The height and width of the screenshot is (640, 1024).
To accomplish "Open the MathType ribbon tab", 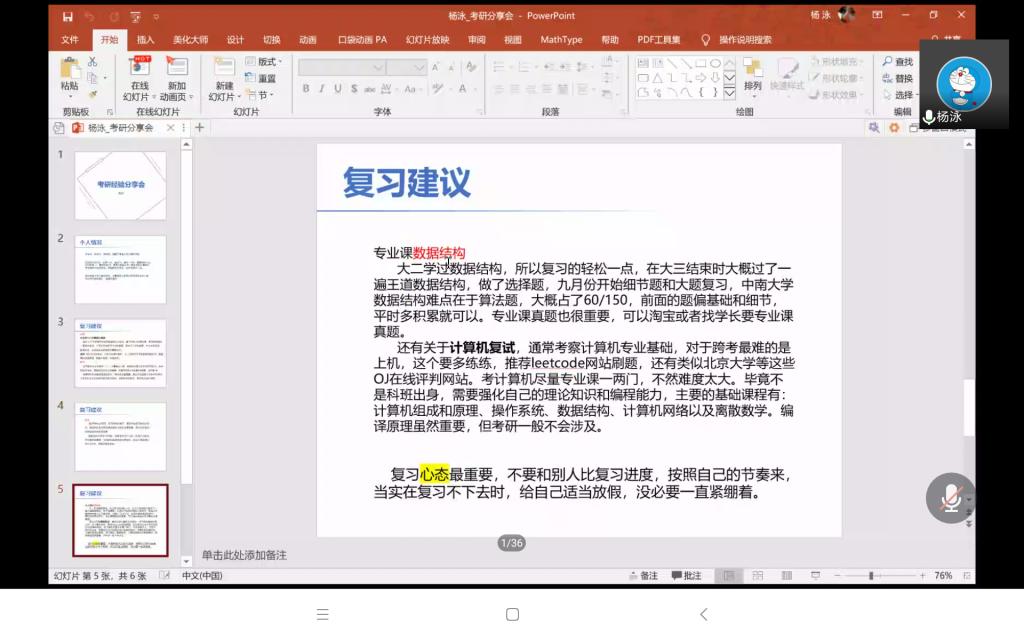I will click(x=561, y=40).
